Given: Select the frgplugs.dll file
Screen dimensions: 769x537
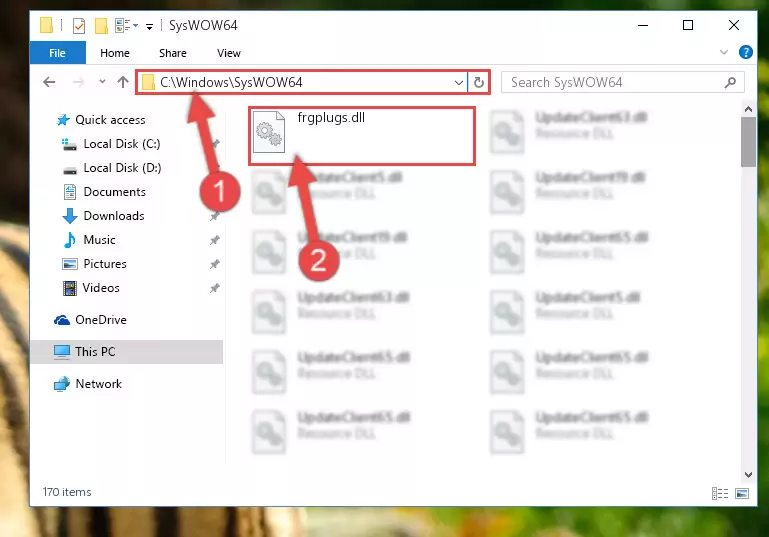Looking at the screenshot, I should point(362,136).
